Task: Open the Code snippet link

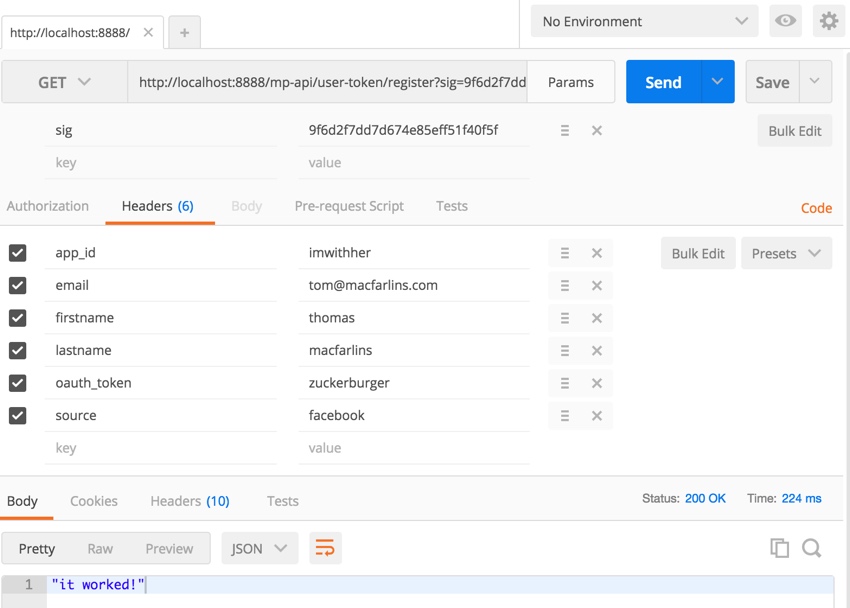Action: pyautogui.click(x=816, y=208)
